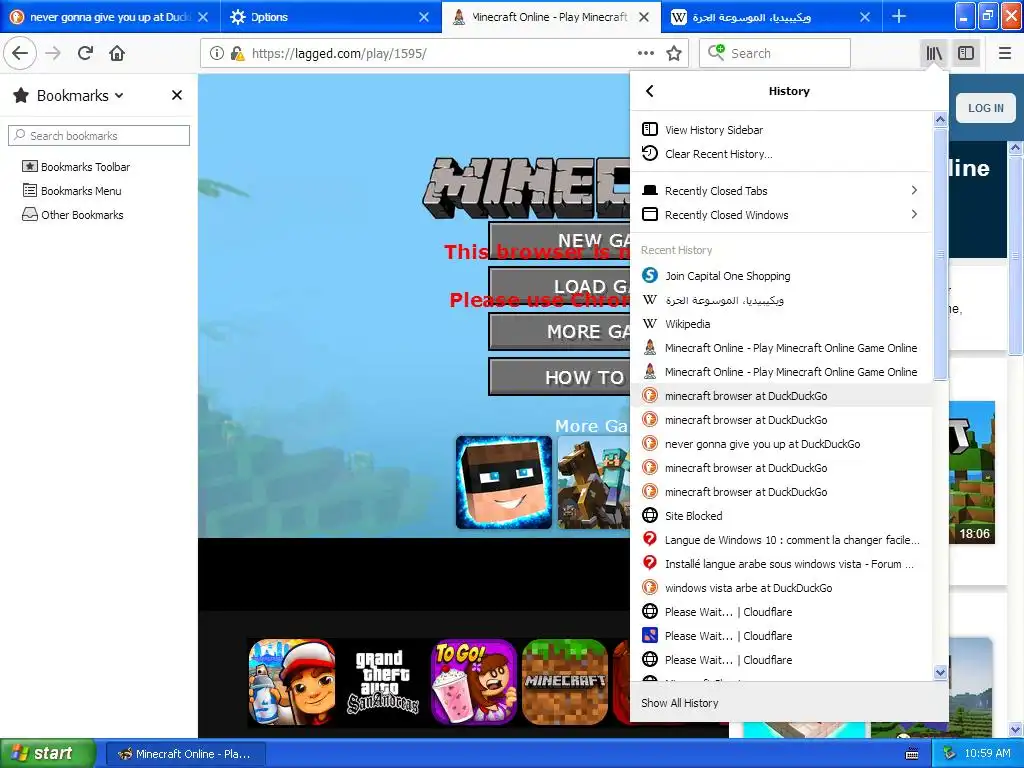This screenshot has width=1024, height=768.
Task: Click the browser Search box
Action: coord(775,54)
